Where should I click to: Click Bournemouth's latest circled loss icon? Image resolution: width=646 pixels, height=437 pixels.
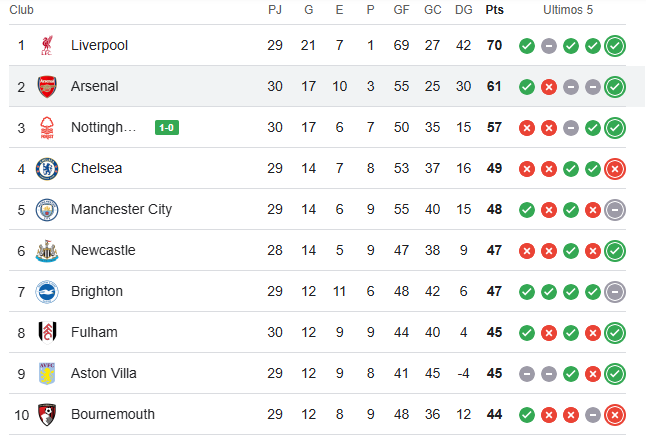point(615,414)
